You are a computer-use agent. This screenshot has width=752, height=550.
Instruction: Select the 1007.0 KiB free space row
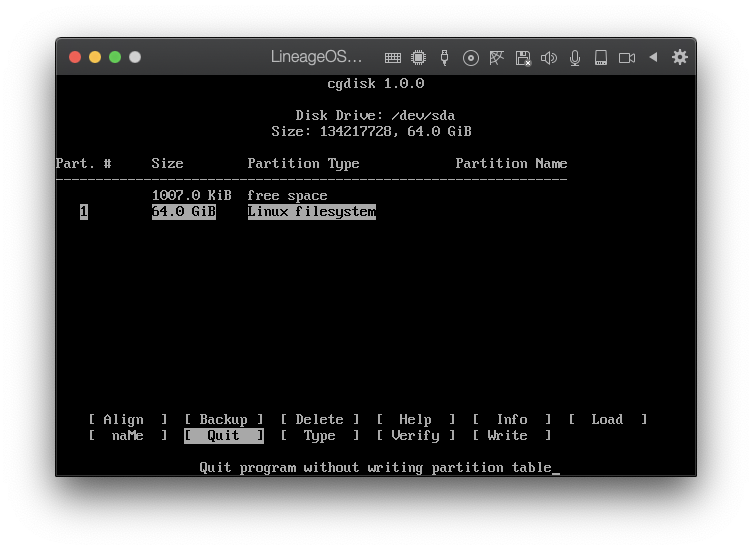coord(240,196)
